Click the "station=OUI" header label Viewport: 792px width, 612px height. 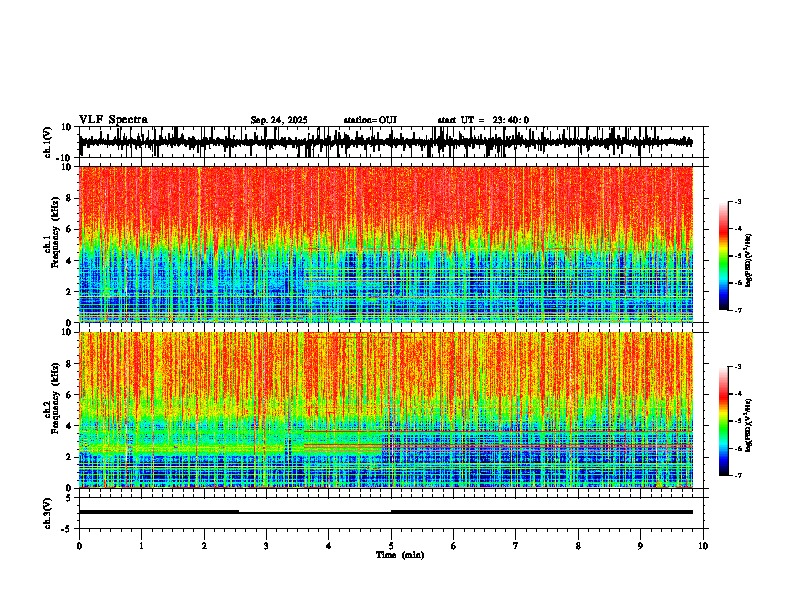[x=370, y=120]
